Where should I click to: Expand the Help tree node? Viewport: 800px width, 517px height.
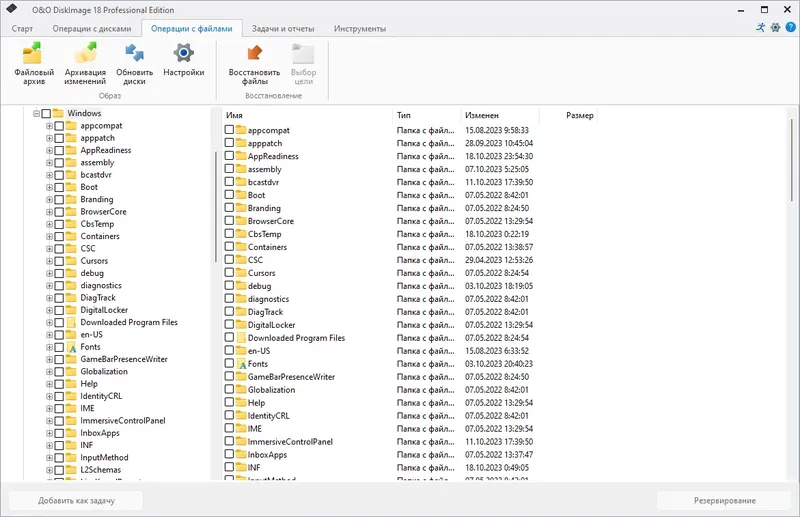coord(49,384)
